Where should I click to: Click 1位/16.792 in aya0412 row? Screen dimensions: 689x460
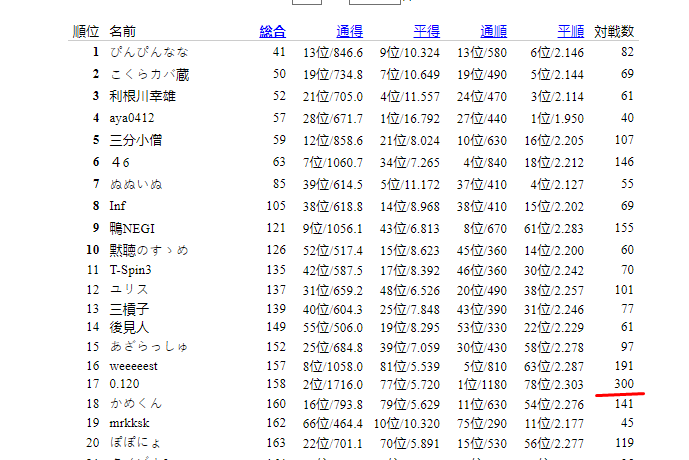point(410,119)
